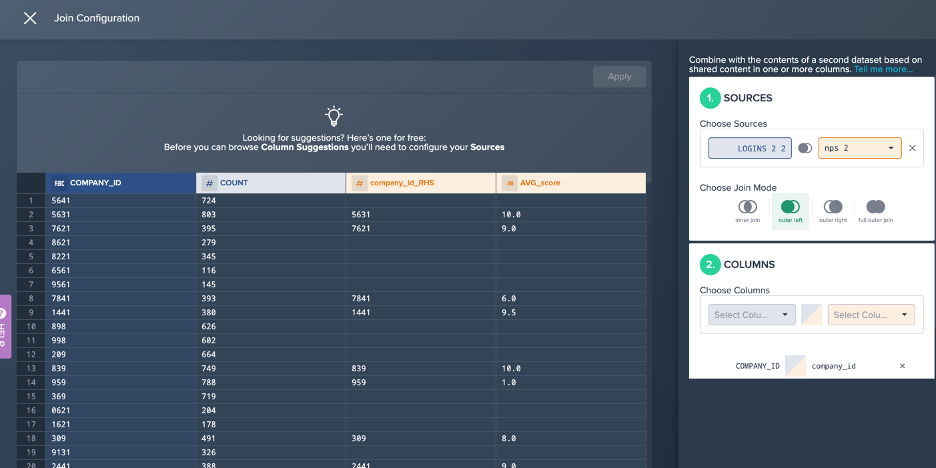The height and width of the screenshot is (468, 936).
Task: Select the LOGINS 2 2 source
Action: (750, 148)
